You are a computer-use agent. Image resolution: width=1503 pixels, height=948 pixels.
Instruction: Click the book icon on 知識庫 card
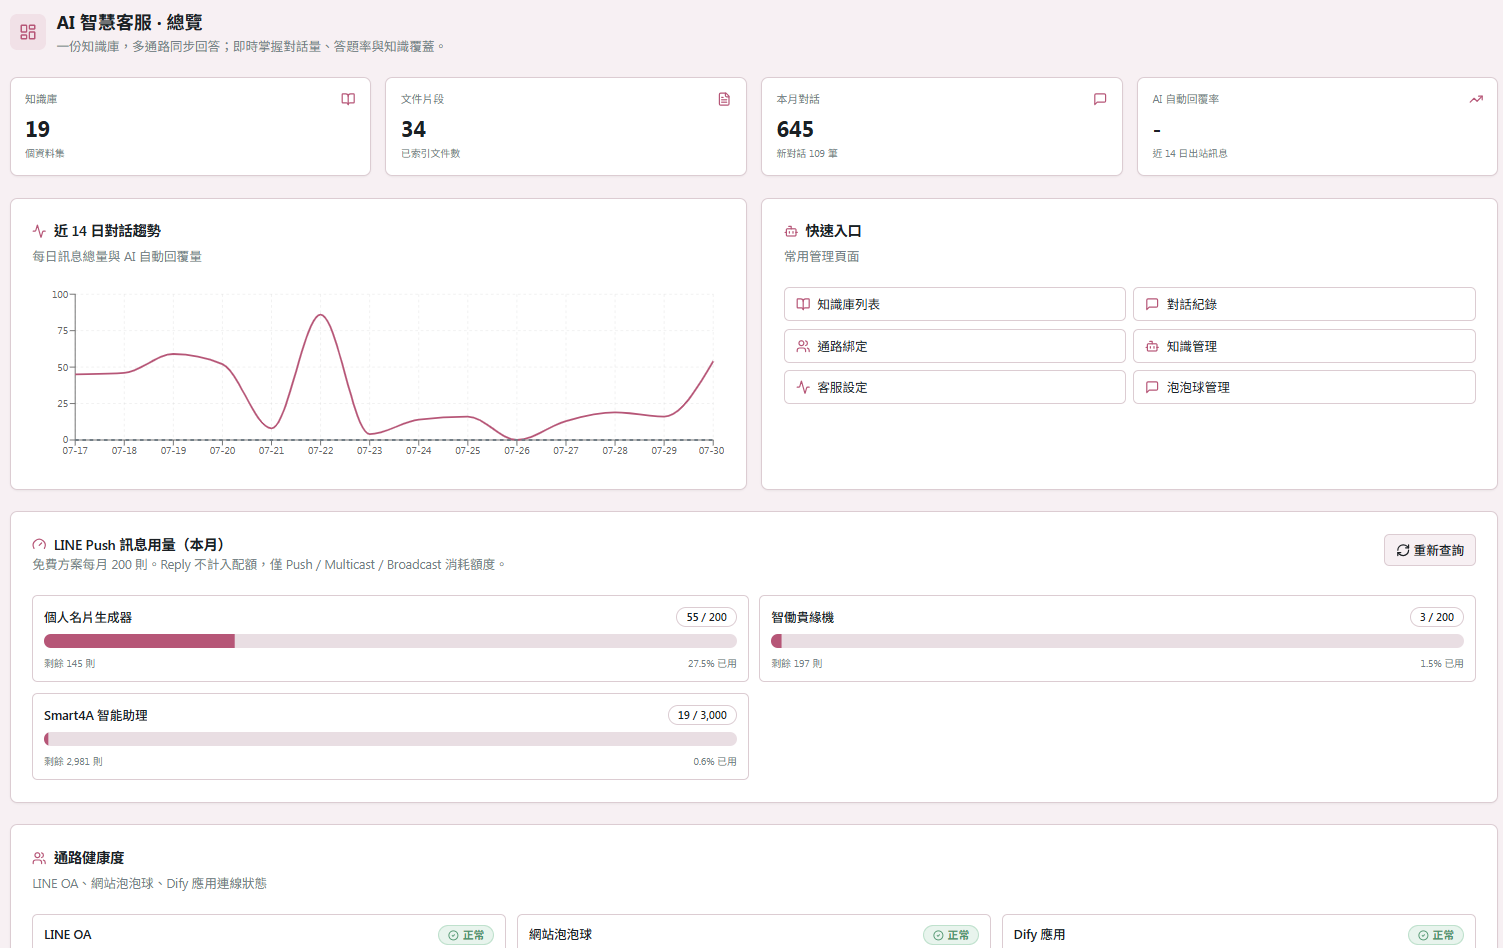point(348,99)
